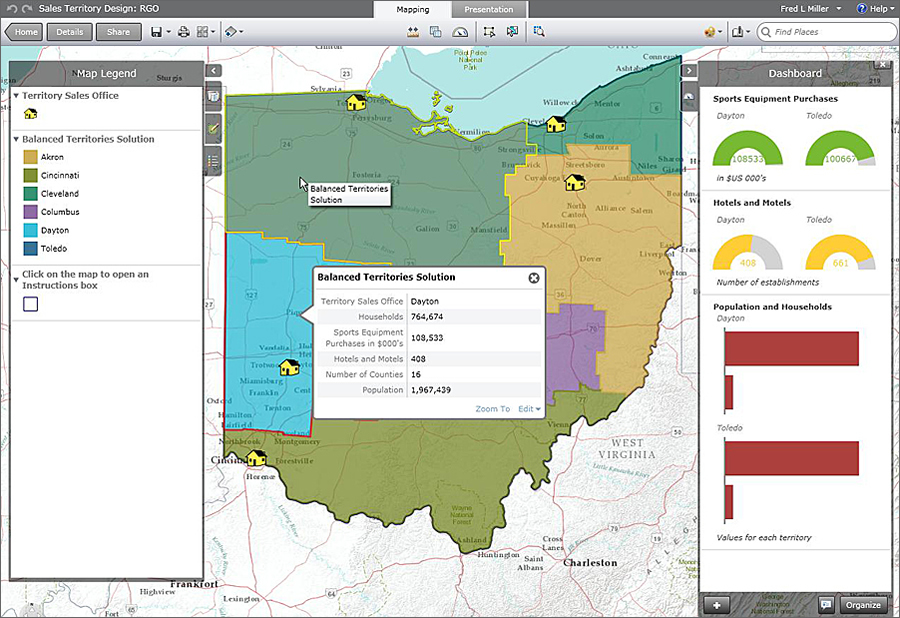Click the Print icon in toolbar
Image resolution: width=900 pixels, height=618 pixels.
coord(183,32)
